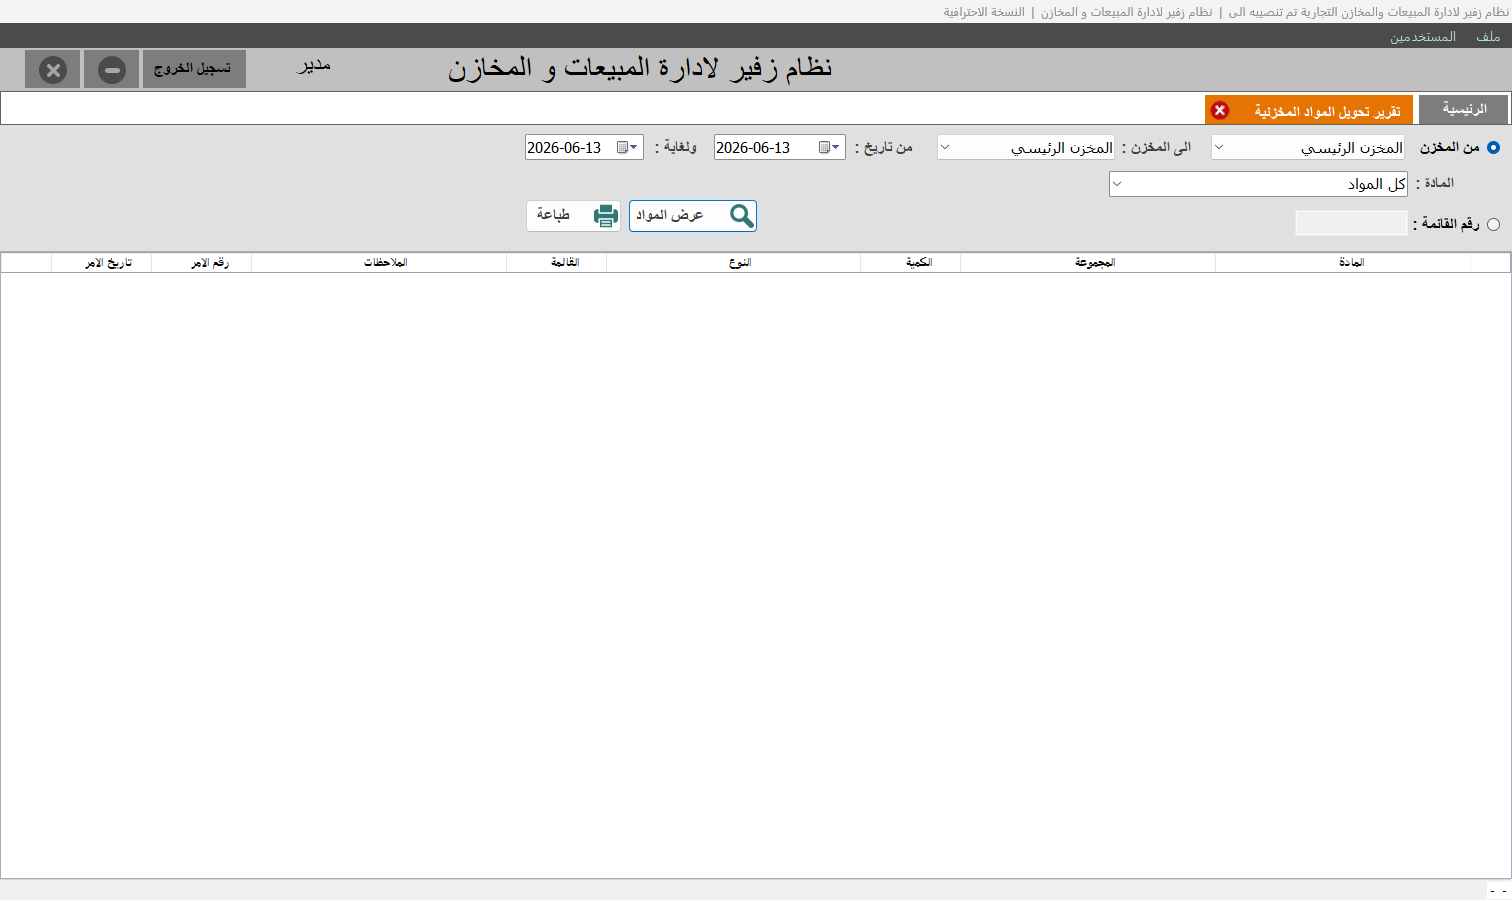Switch to the الرئيسية tab

[1464, 110]
